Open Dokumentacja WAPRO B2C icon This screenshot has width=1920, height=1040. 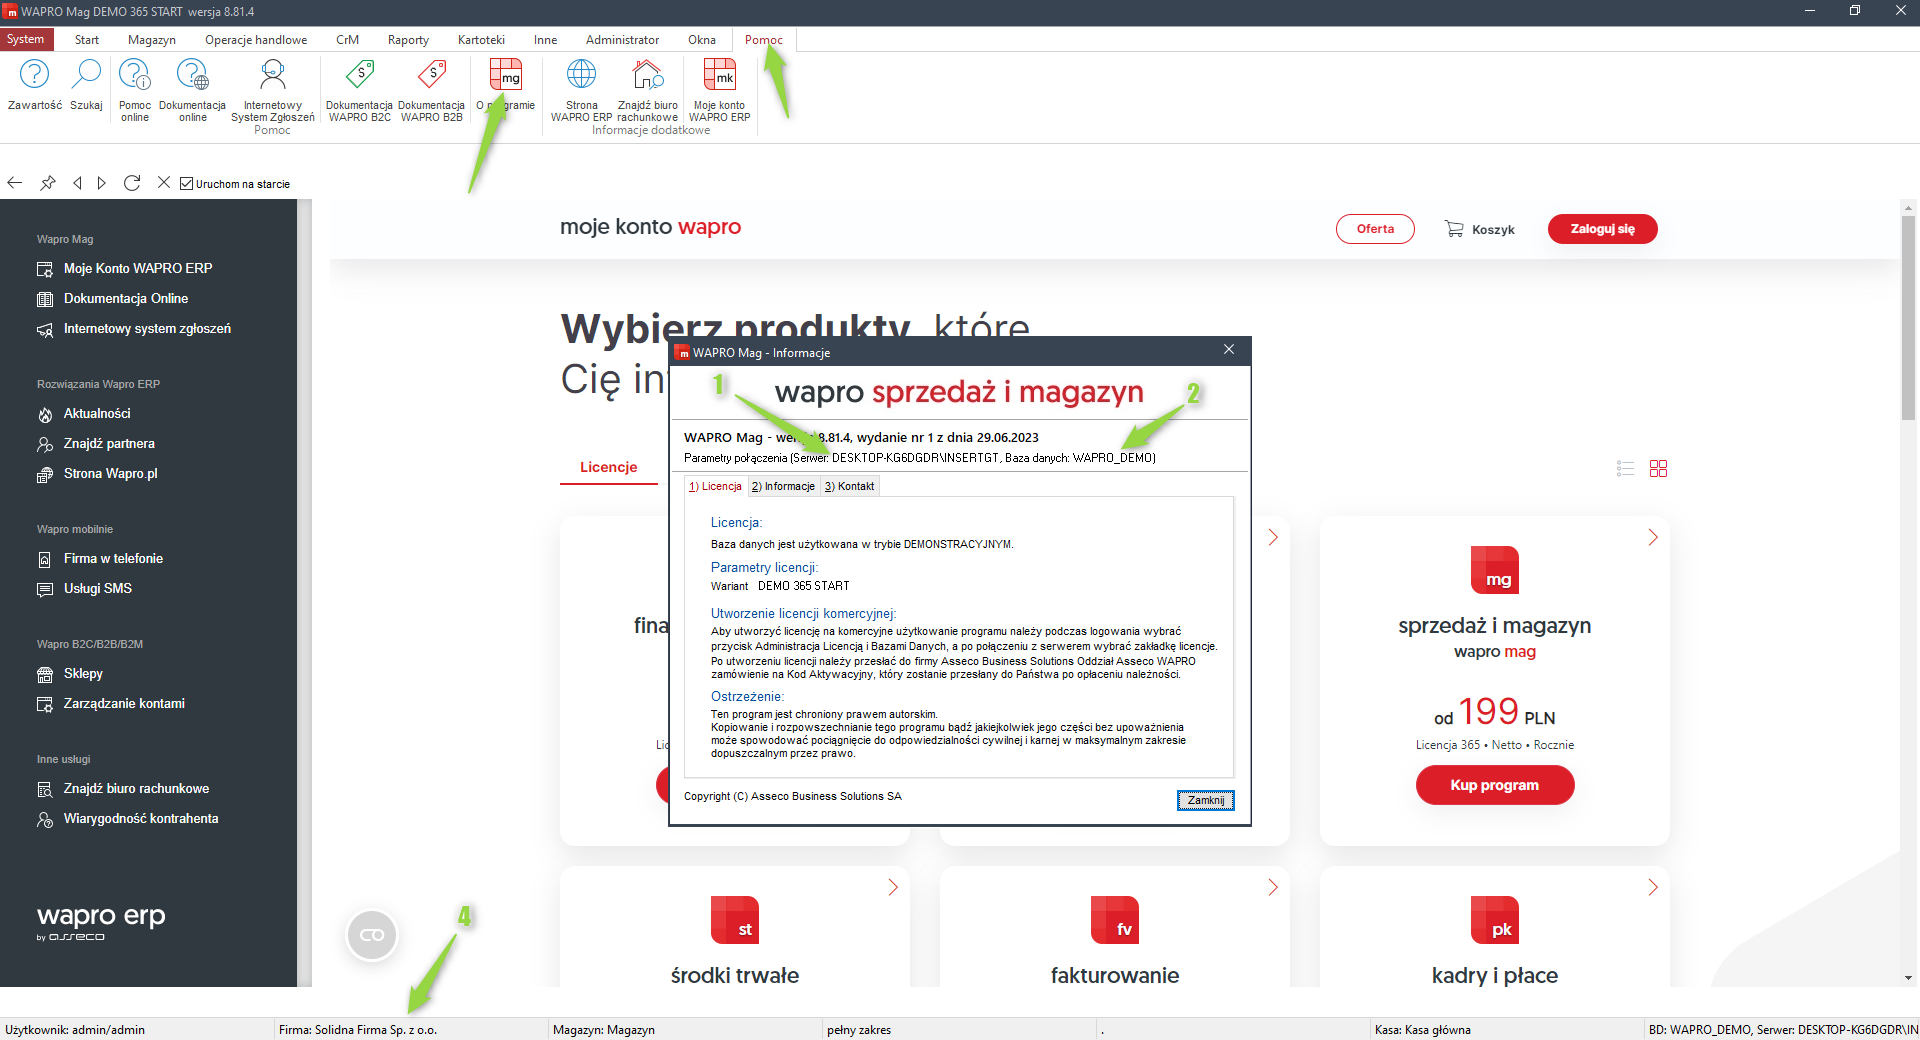click(x=359, y=74)
